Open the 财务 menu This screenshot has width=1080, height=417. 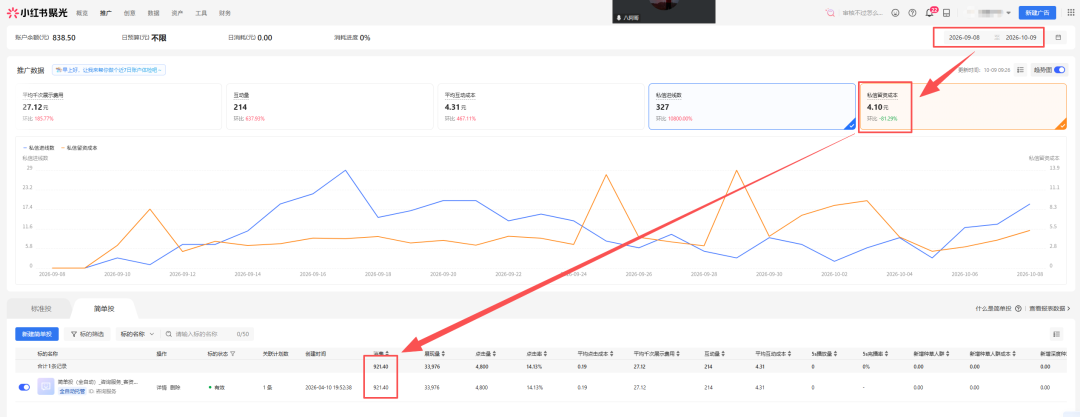[x=225, y=13]
